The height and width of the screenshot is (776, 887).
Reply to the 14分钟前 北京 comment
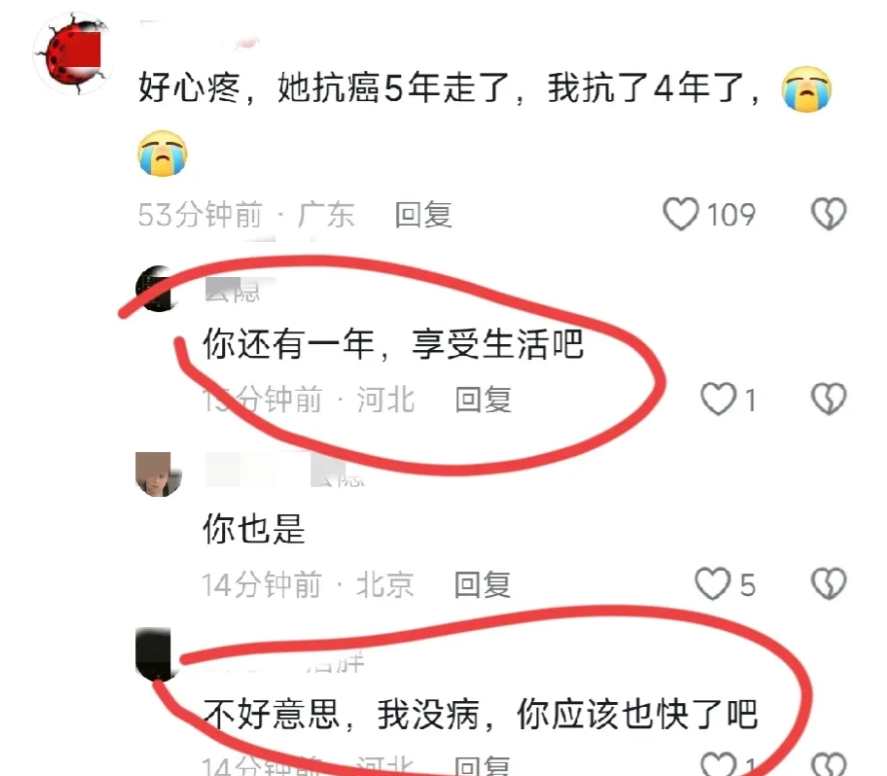pos(483,584)
